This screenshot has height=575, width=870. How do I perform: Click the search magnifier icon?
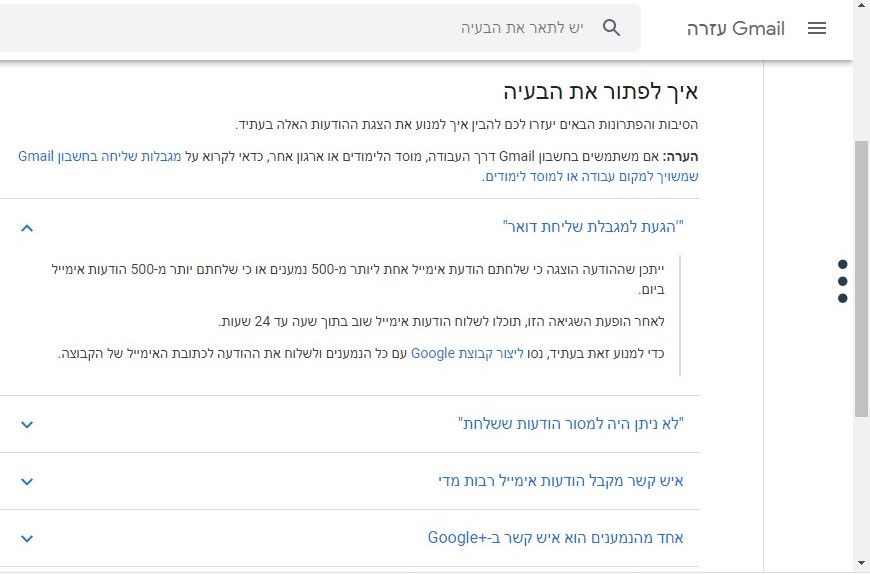[x=612, y=28]
